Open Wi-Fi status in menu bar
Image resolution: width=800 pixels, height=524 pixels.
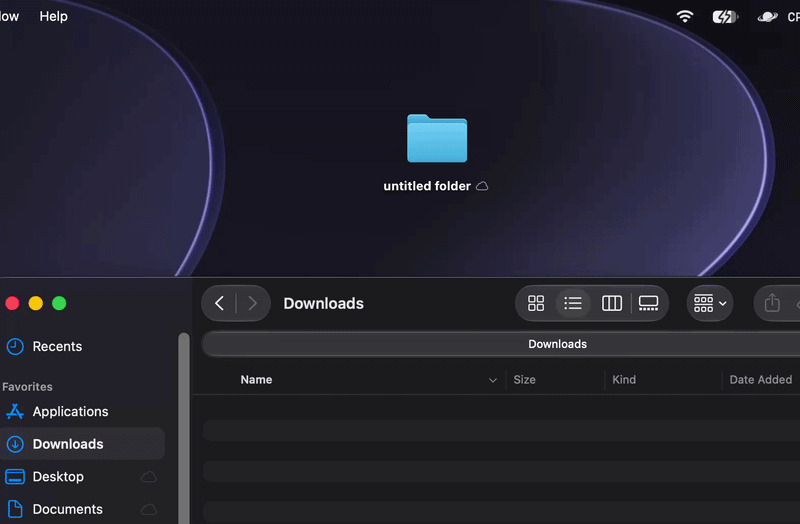(x=685, y=16)
